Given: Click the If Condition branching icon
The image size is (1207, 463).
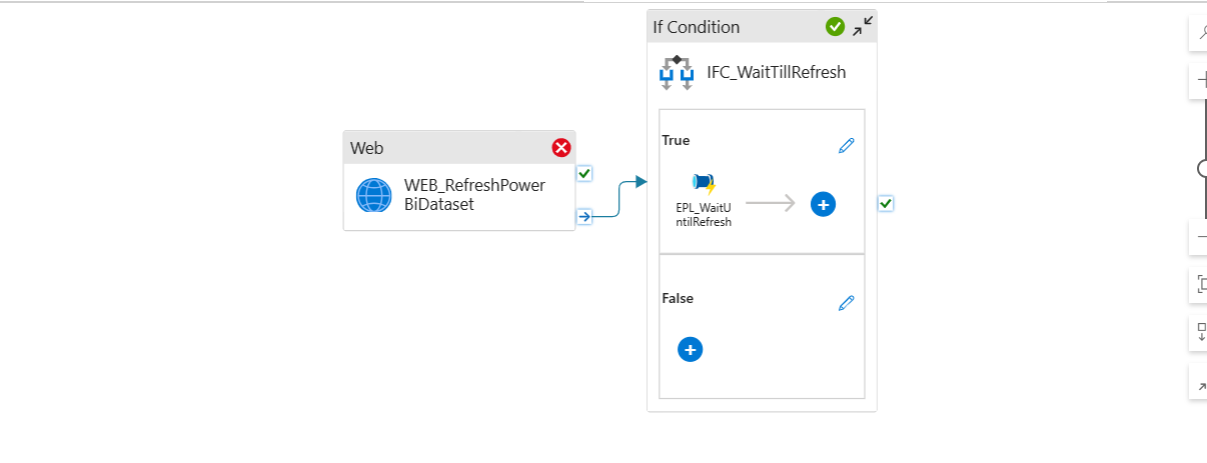Looking at the screenshot, I should click(677, 72).
